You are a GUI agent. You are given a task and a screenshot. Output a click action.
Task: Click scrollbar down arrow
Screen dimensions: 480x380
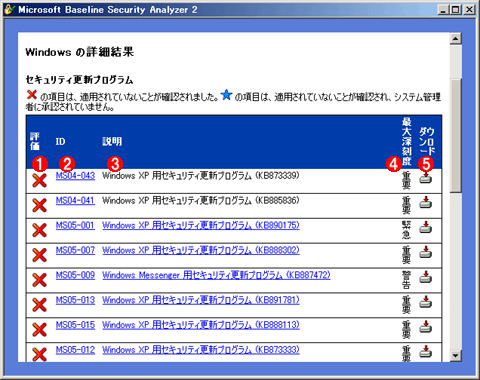tap(455, 355)
